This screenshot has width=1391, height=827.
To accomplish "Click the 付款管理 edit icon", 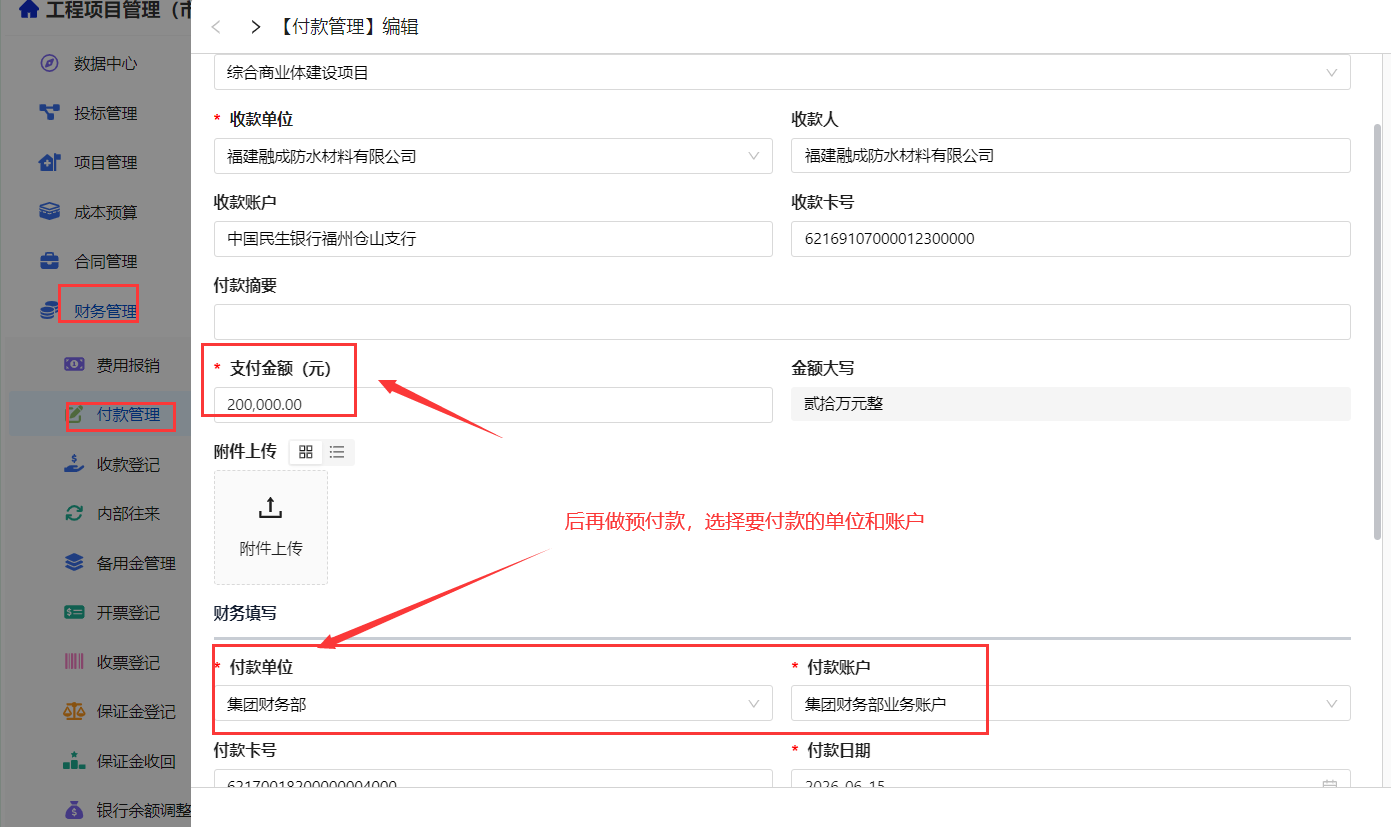I will tap(74, 413).
